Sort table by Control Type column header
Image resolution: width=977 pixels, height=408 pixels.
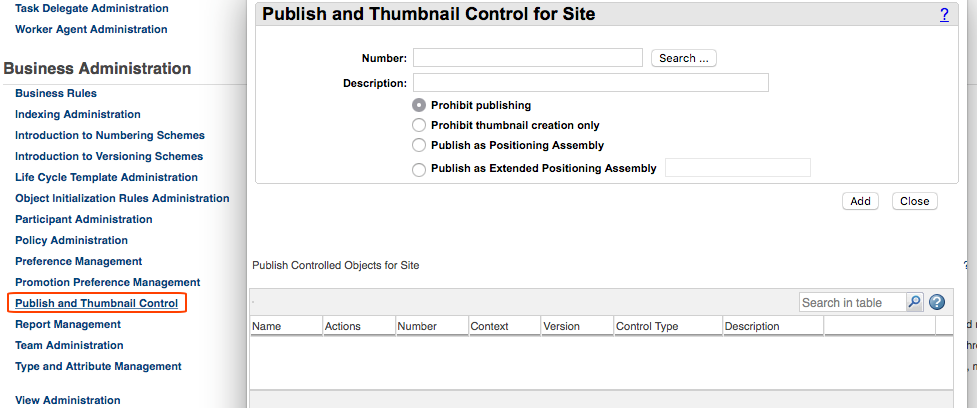point(647,326)
